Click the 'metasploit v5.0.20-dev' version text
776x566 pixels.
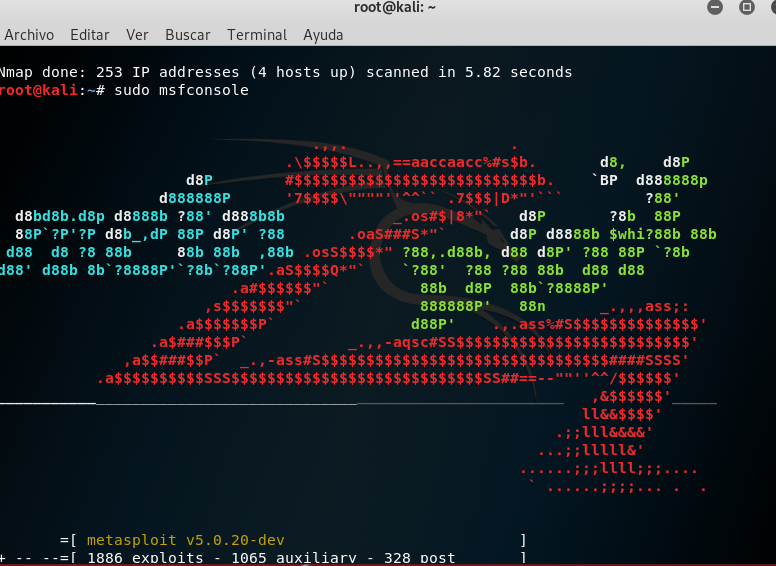tap(186, 540)
